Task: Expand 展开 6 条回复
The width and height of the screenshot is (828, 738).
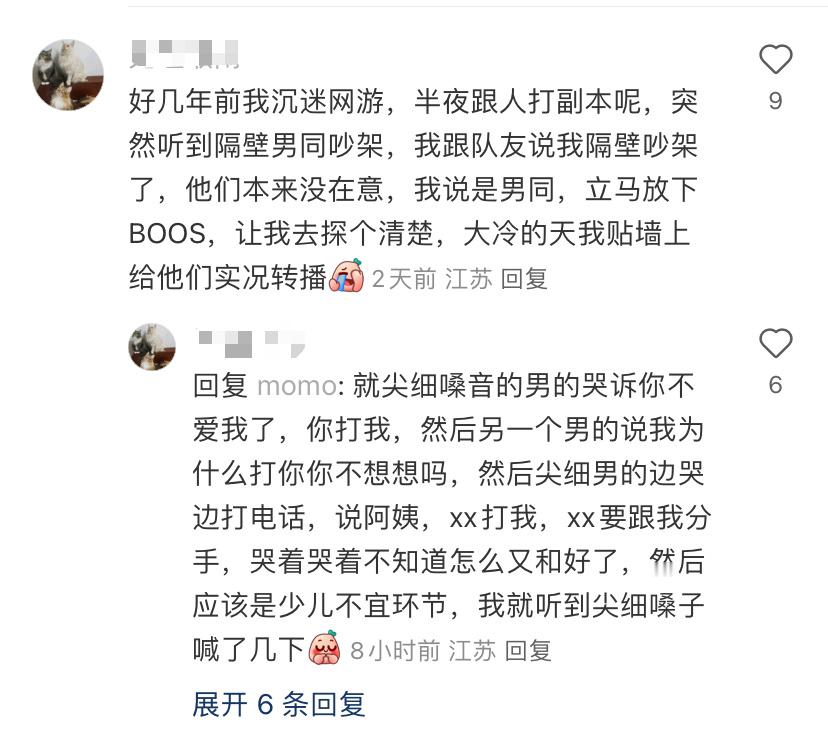Action: [x=279, y=704]
